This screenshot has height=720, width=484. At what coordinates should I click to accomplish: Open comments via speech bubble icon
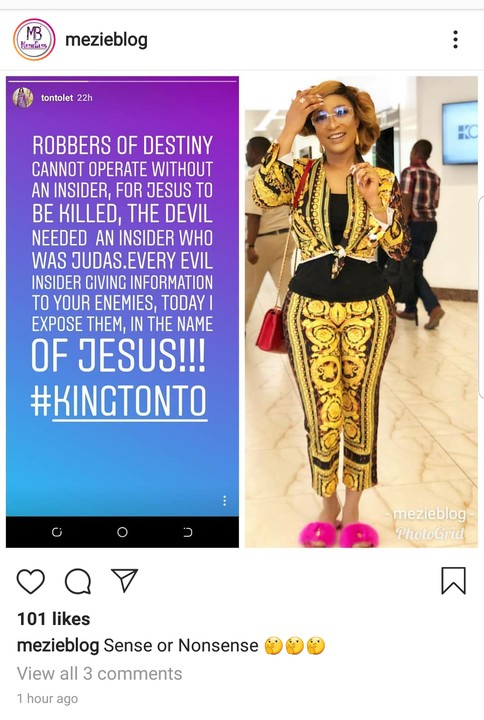click(78, 581)
